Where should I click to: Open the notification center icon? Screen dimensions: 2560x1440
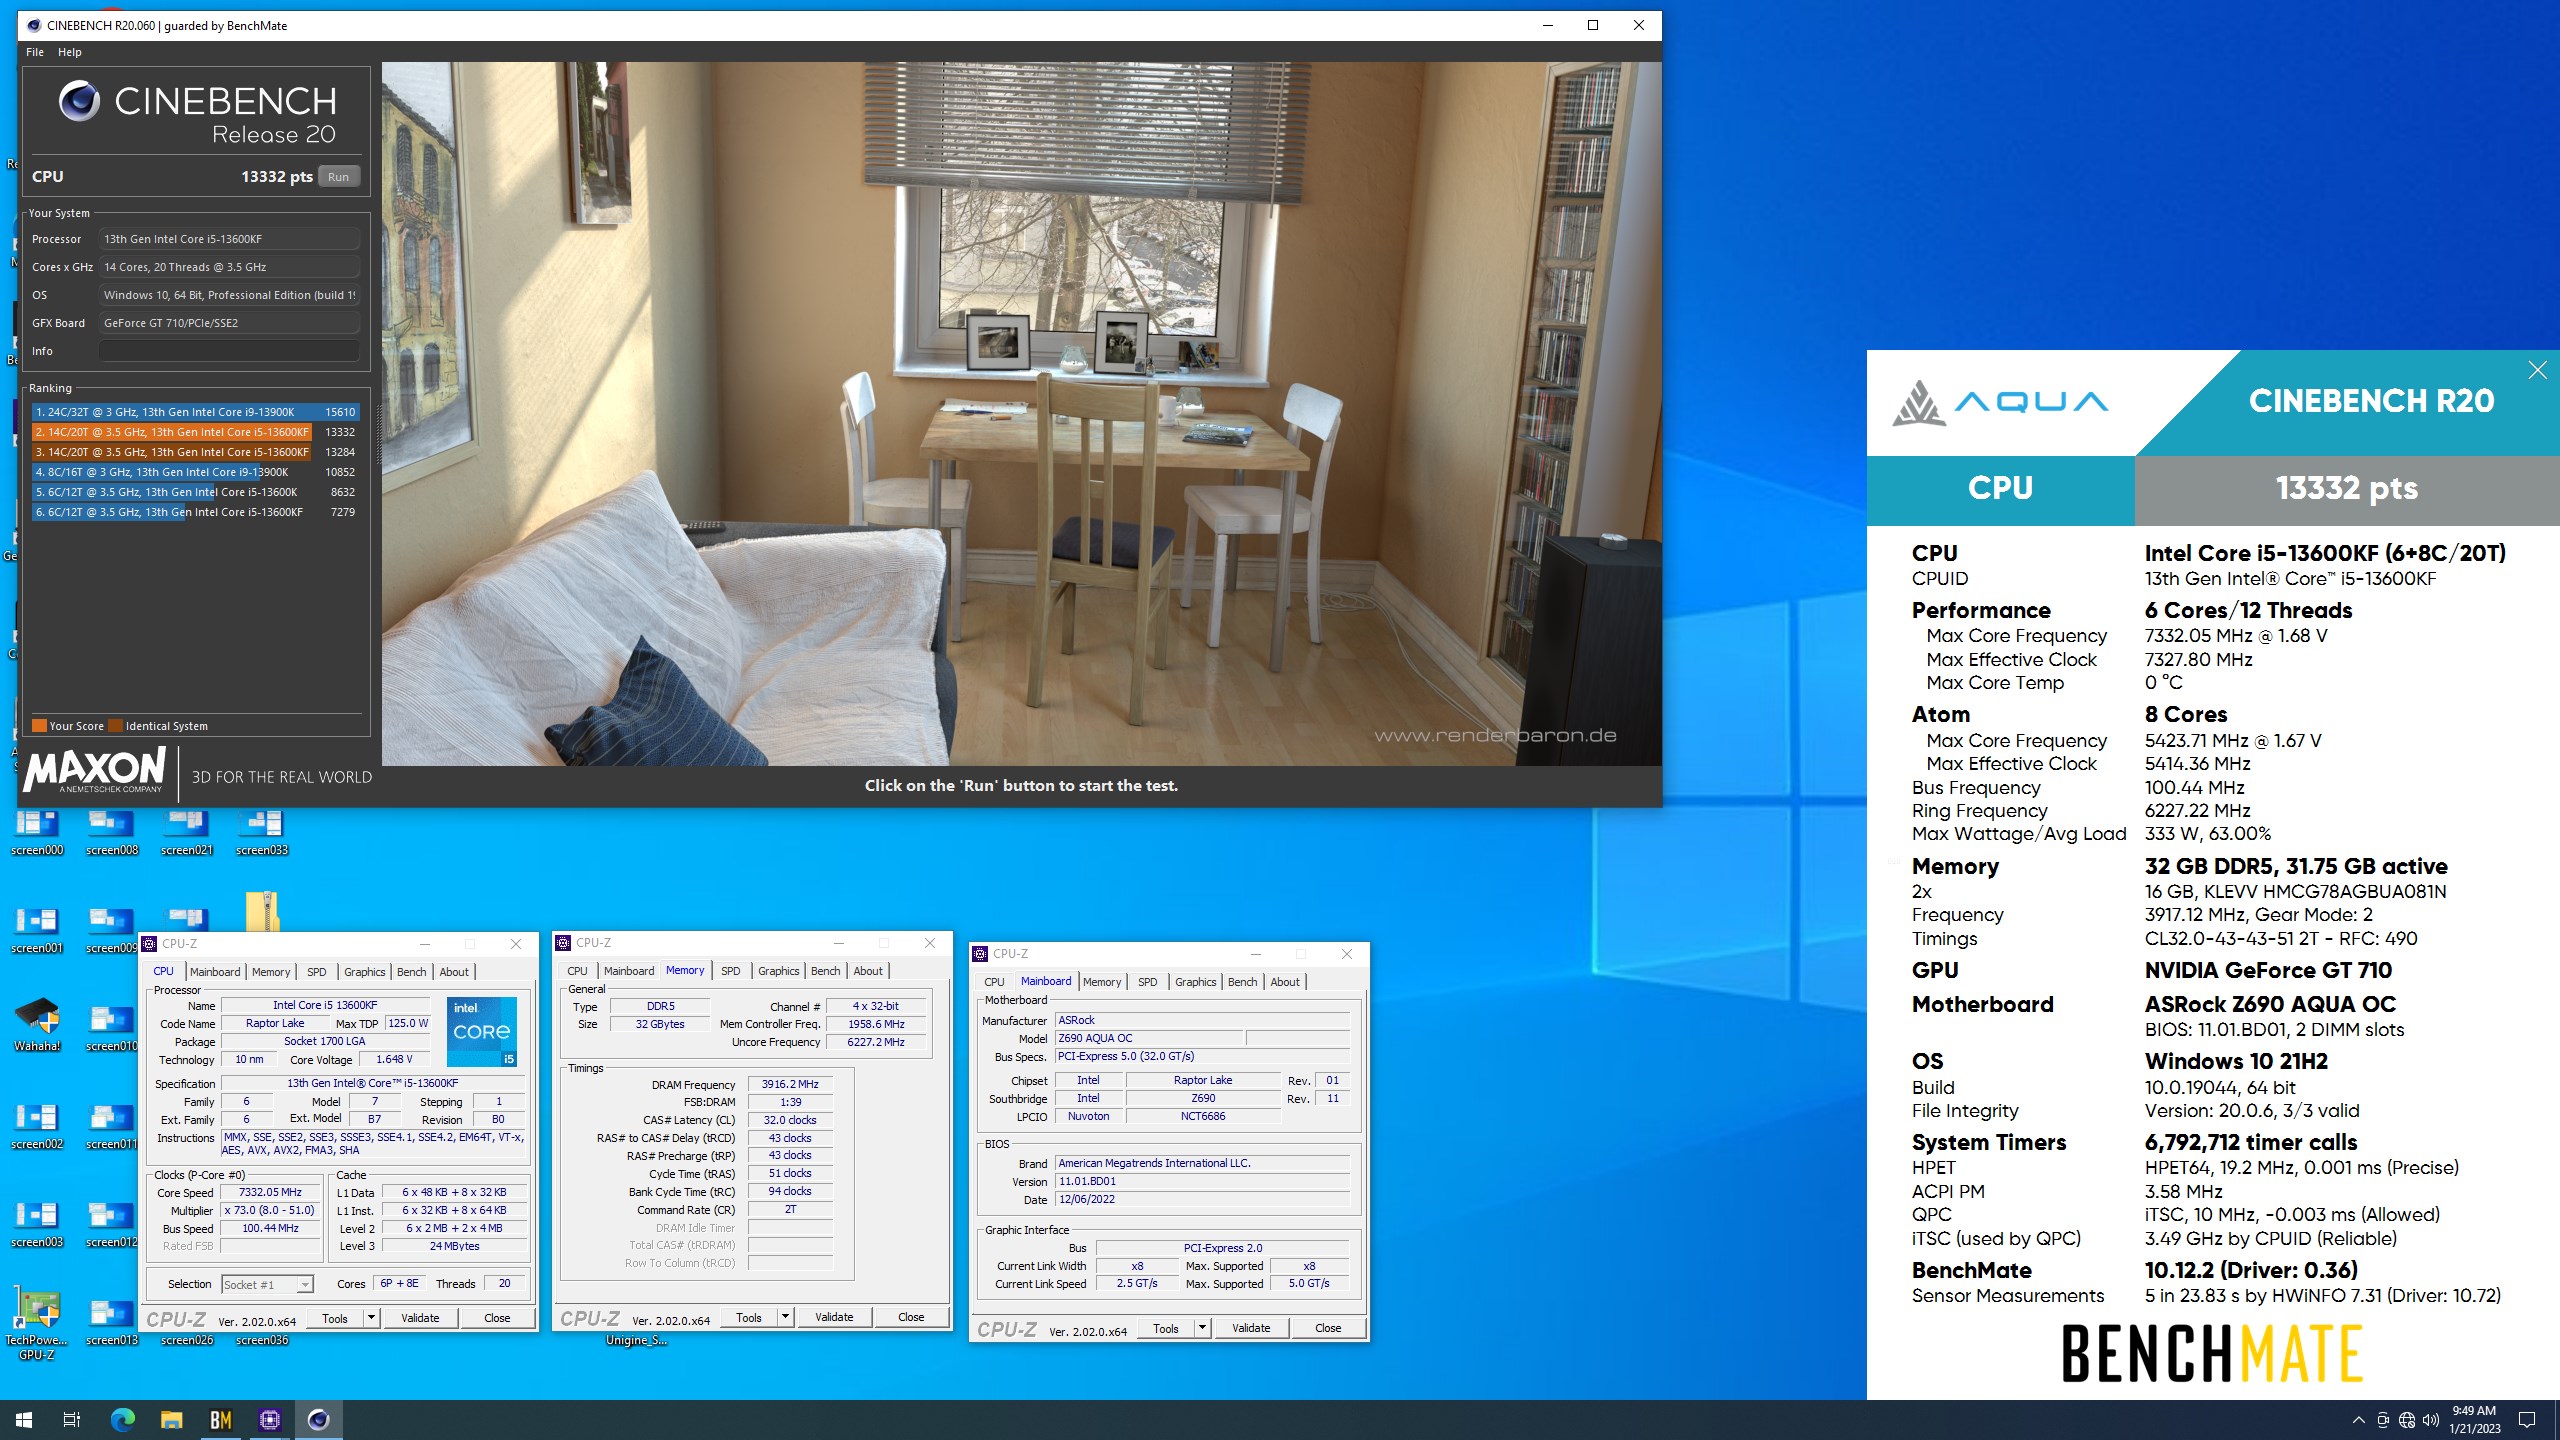pyautogui.click(x=2527, y=1420)
